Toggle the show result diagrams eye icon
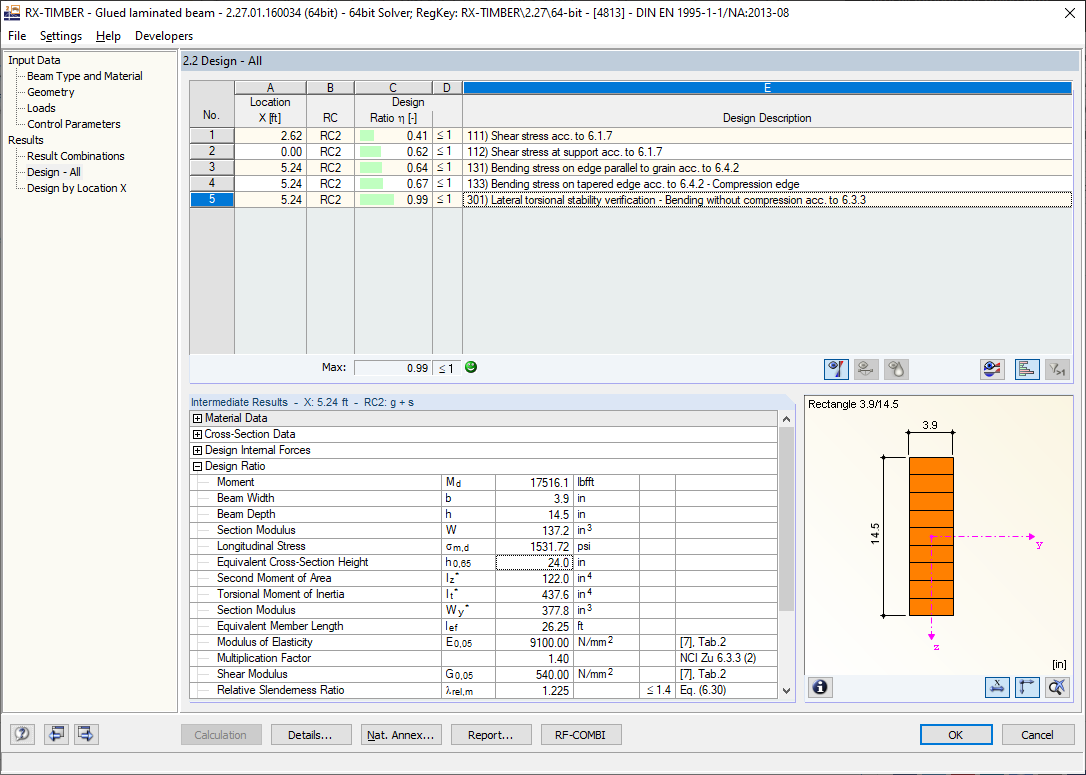The height and width of the screenshot is (775, 1086). [x=836, y=369]
